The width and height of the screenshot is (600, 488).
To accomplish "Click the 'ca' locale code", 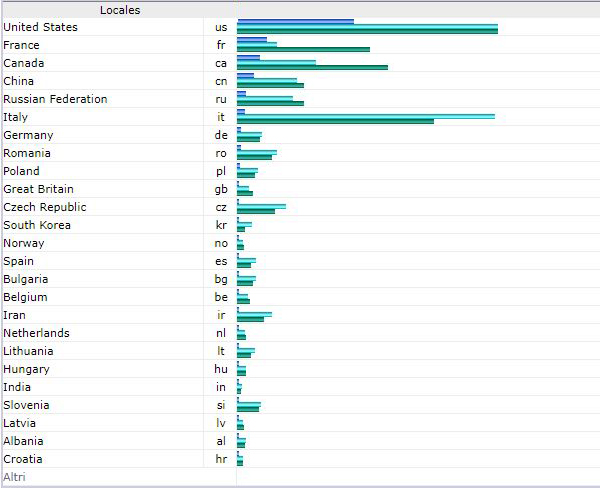I will click(221, 64).
